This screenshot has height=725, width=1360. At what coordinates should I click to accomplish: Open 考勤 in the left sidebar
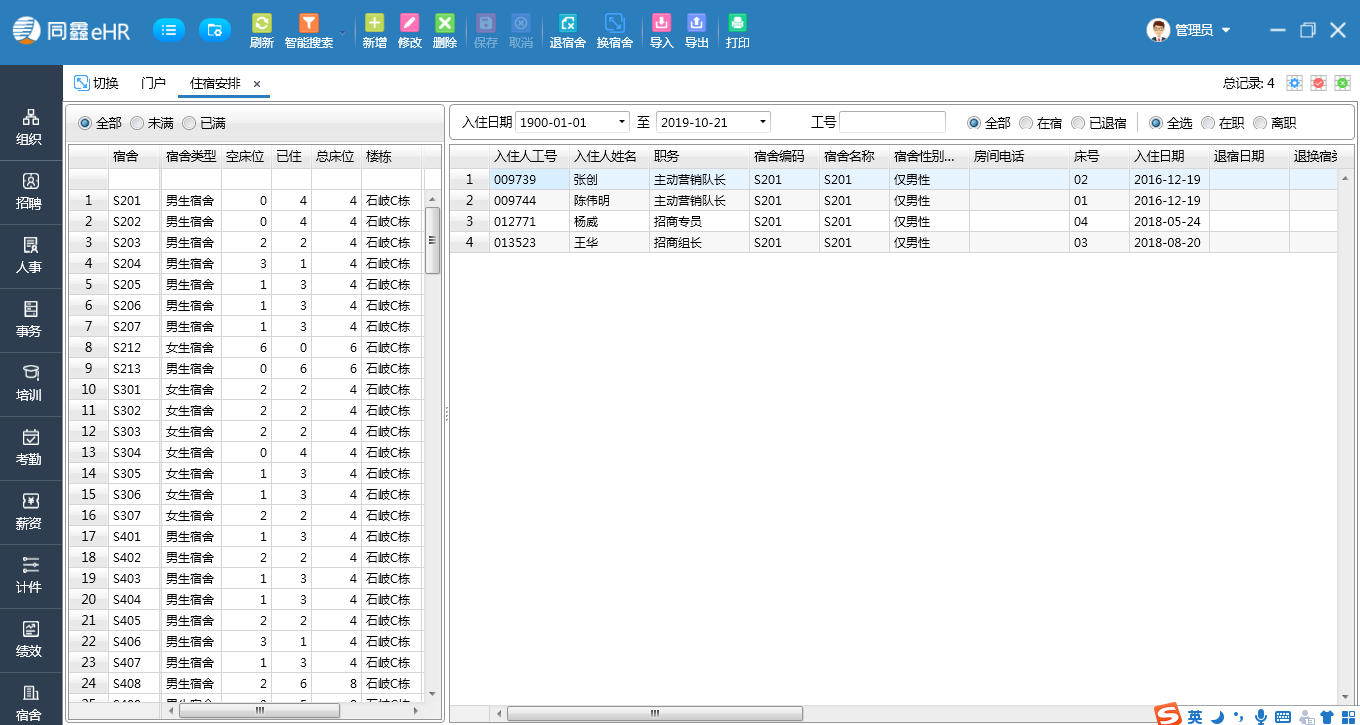(29, 447)
